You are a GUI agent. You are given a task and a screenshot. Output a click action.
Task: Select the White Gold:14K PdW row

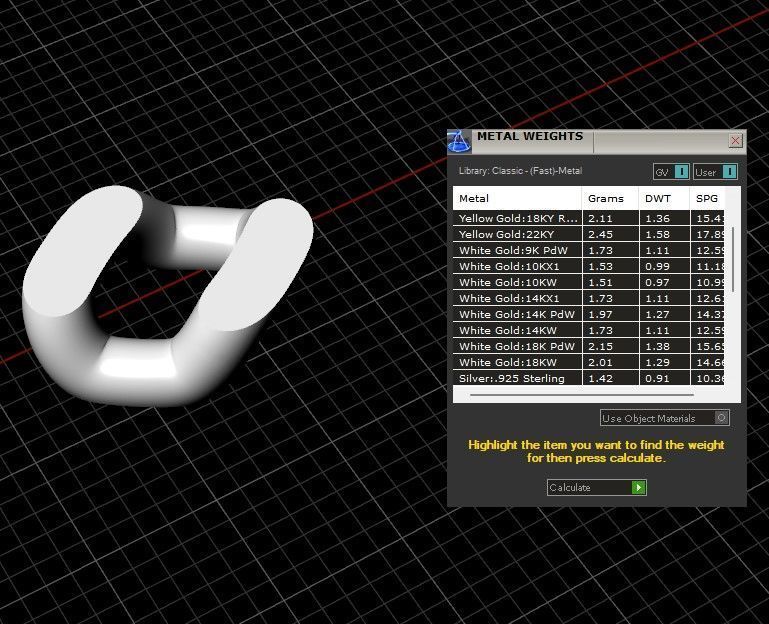(589, 314)
